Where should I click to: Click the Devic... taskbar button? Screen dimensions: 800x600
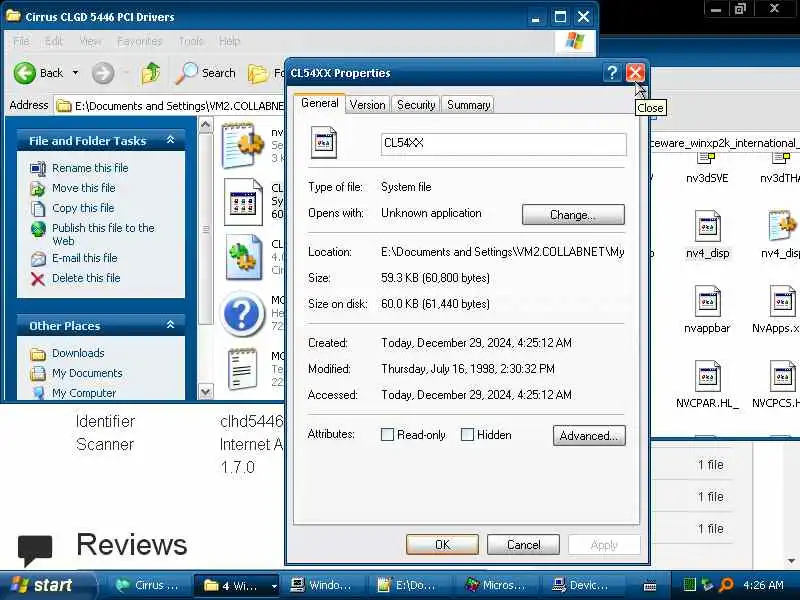[581, 586]
